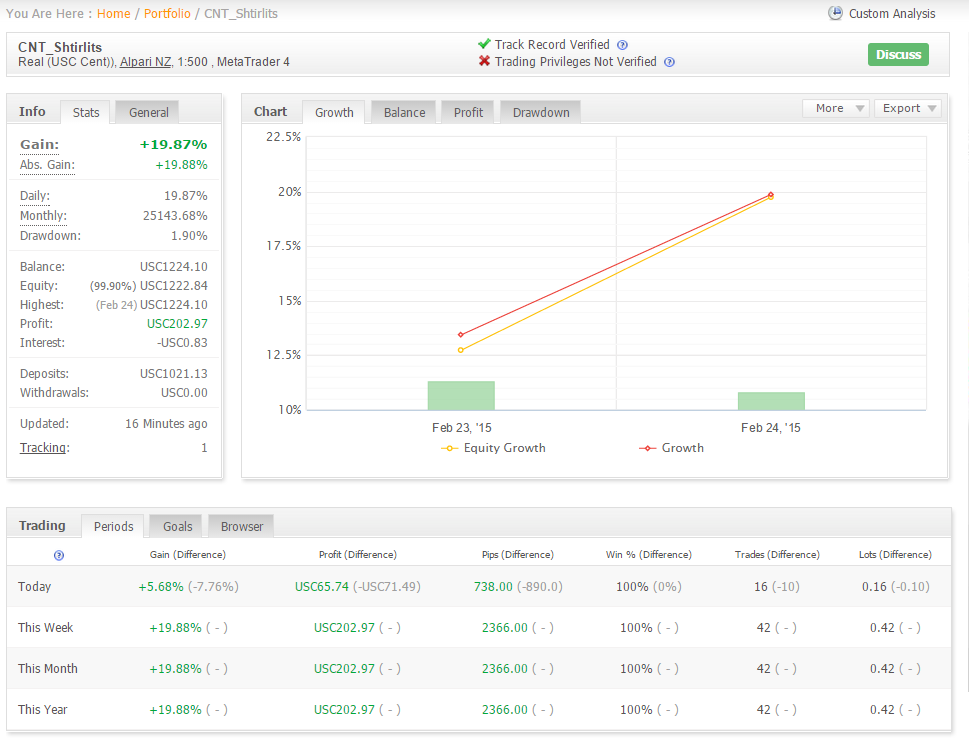Switch to the Stats tab

point(85,113)
